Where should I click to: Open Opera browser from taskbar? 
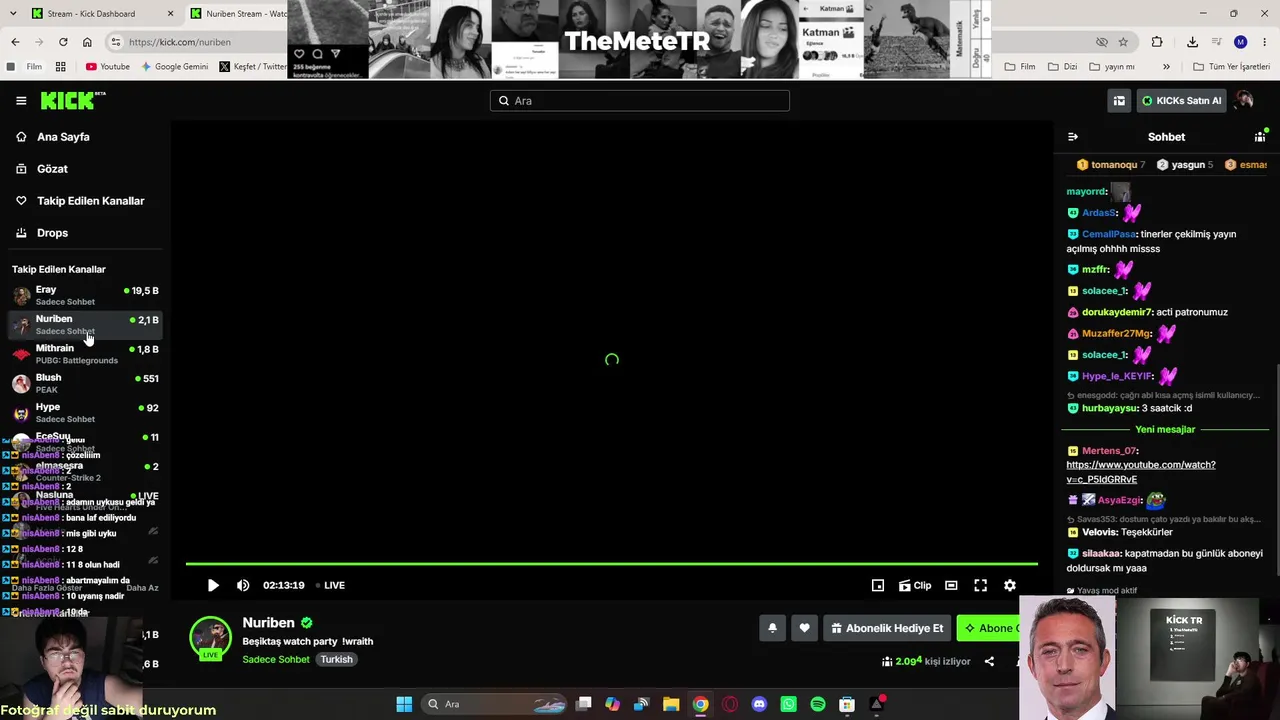[730, 704]
